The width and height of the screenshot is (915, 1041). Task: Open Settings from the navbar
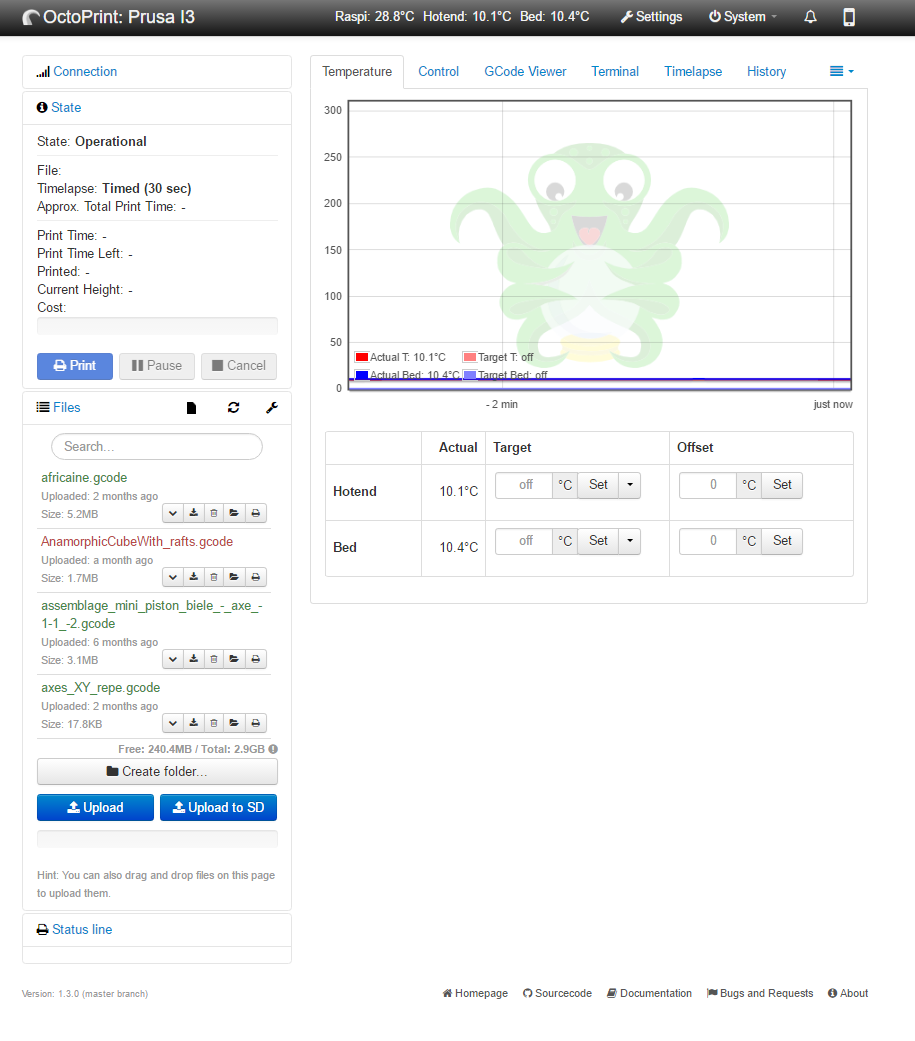point(651,17)
